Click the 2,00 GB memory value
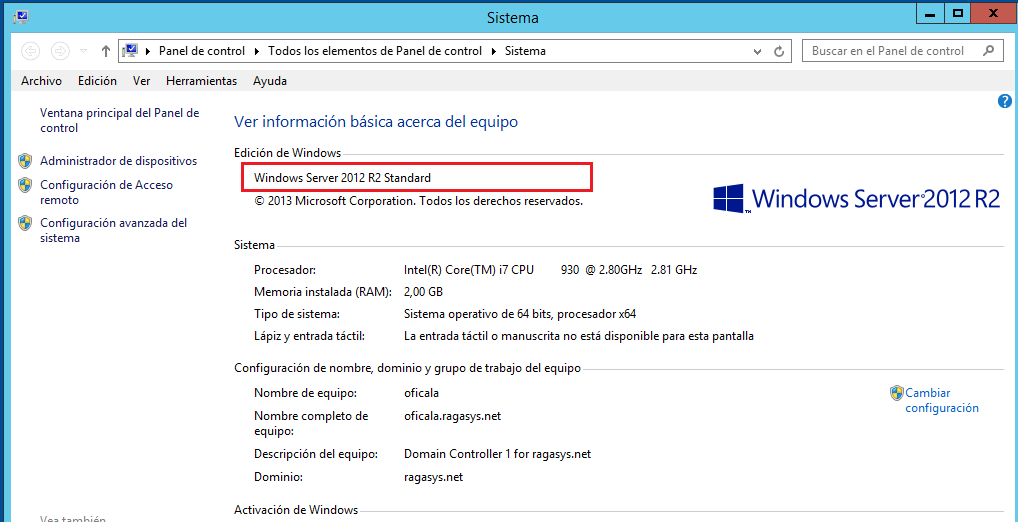1018x522 pixels. tap(423, 292)
